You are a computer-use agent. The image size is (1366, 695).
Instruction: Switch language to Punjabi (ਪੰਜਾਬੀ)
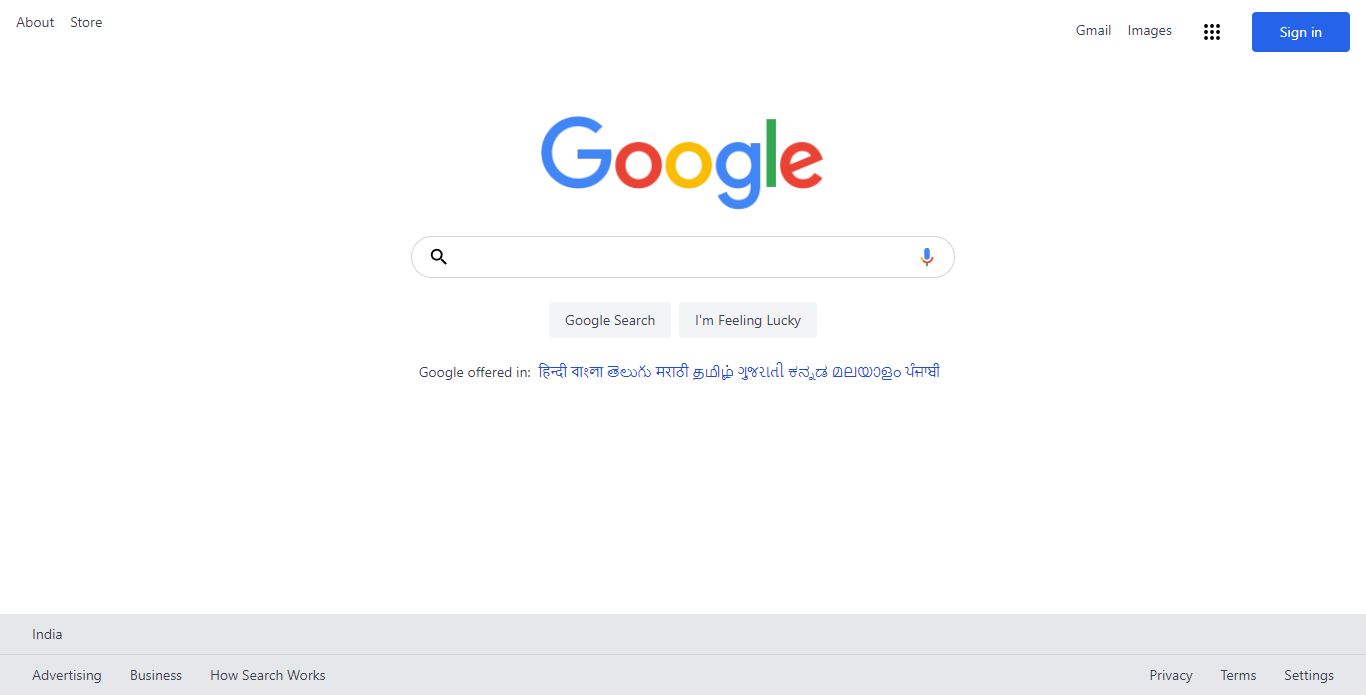click(923, 372)
